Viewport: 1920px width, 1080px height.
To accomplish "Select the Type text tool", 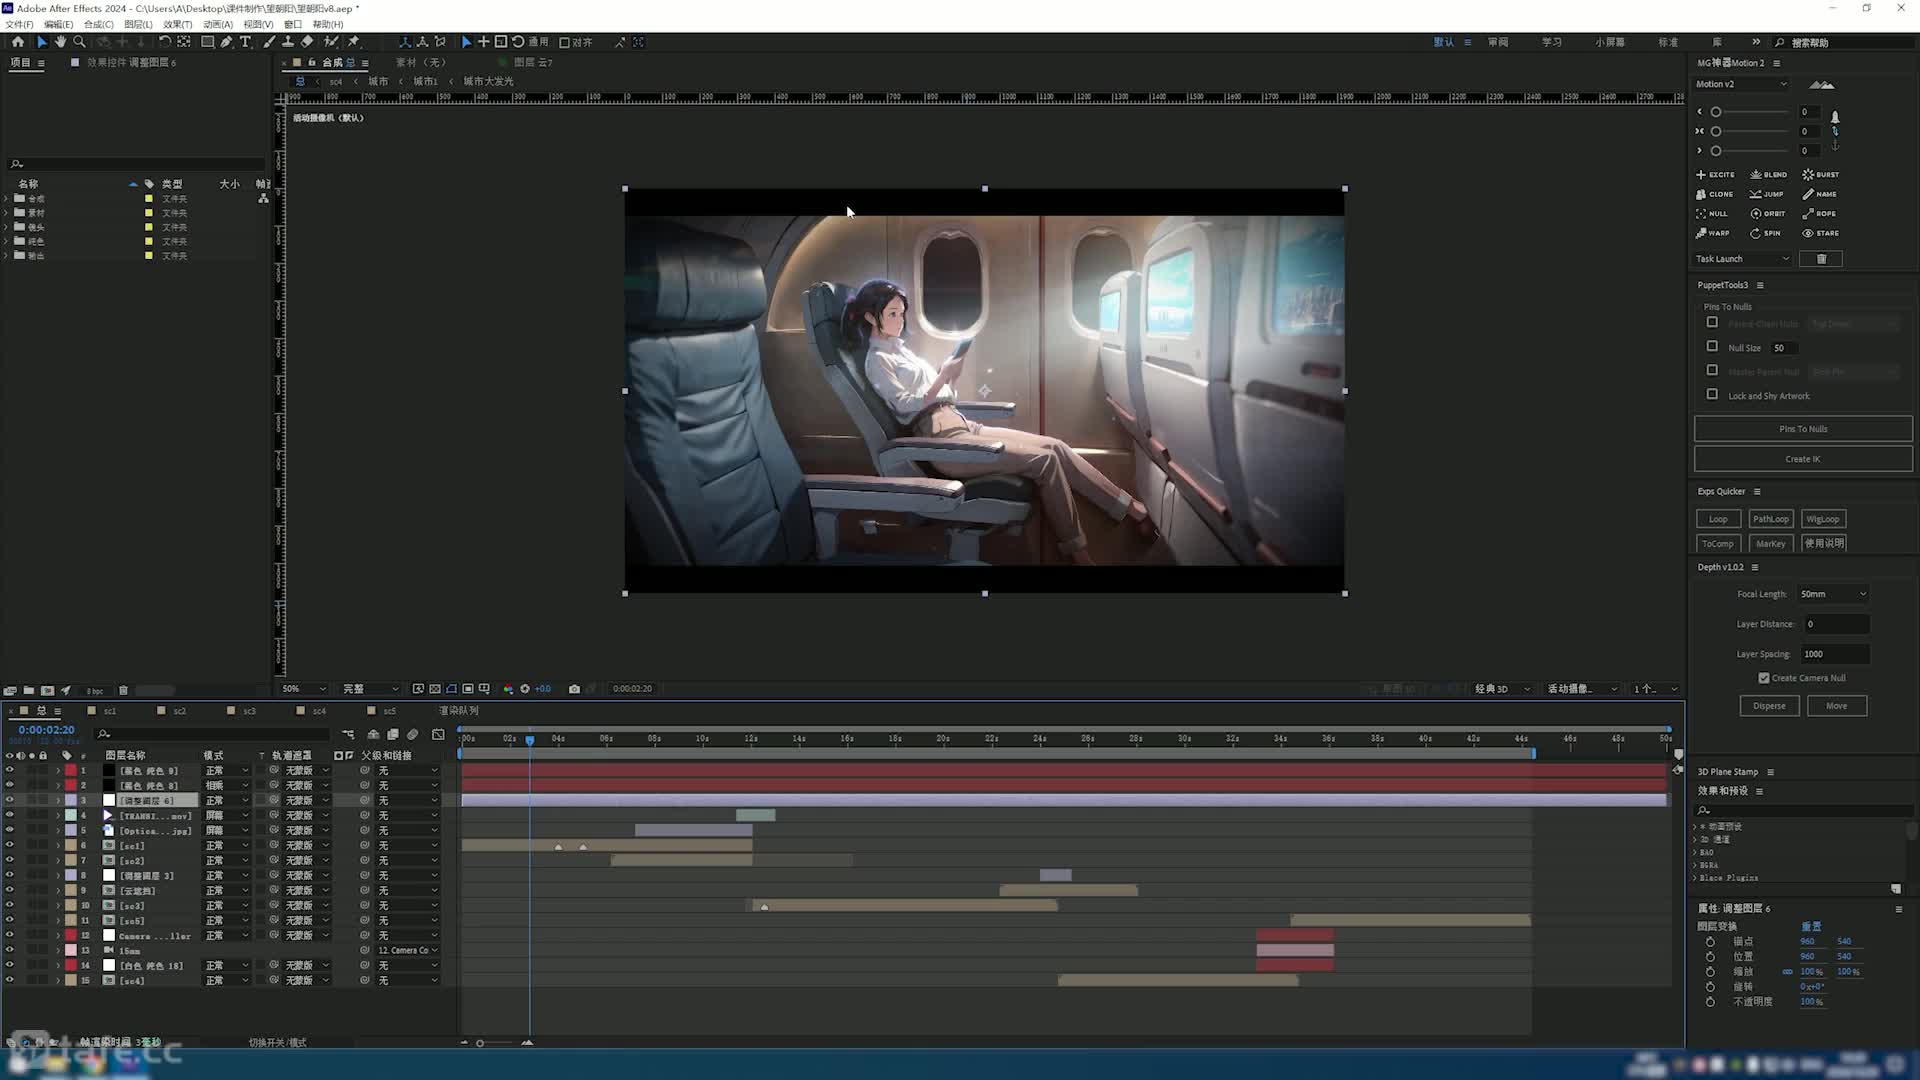I will click(245, 42).
